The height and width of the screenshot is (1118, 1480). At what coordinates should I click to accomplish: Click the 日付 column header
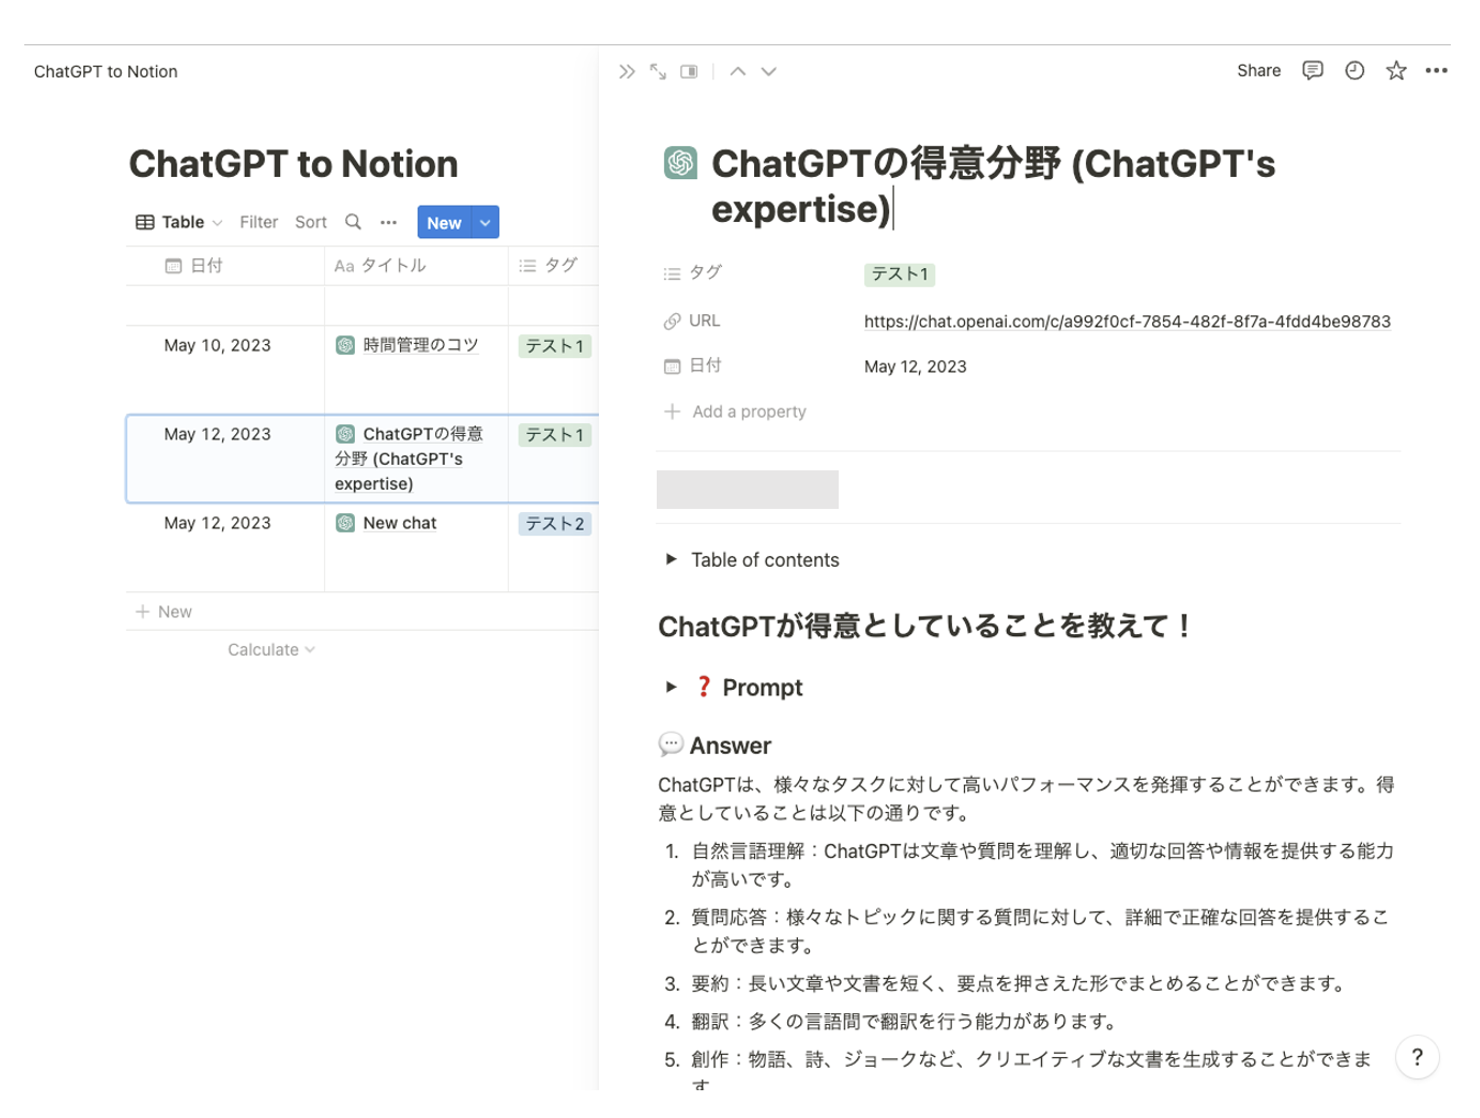[x=225, y=266]
